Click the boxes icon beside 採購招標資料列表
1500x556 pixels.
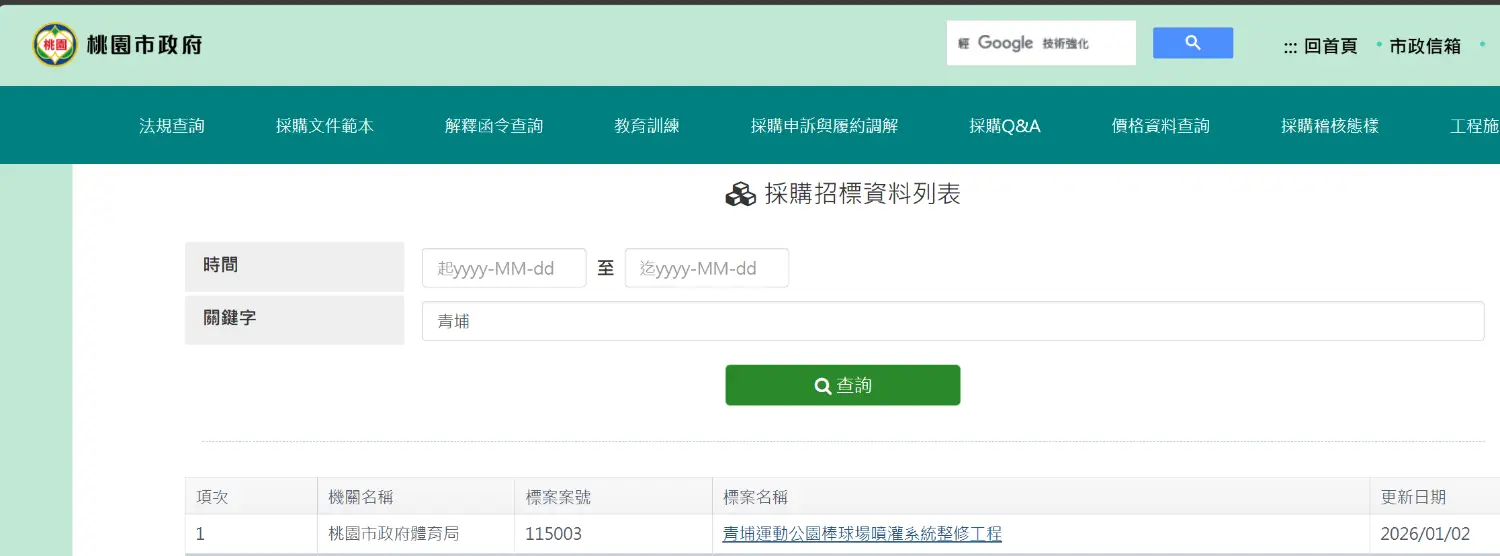coord(740,195)
